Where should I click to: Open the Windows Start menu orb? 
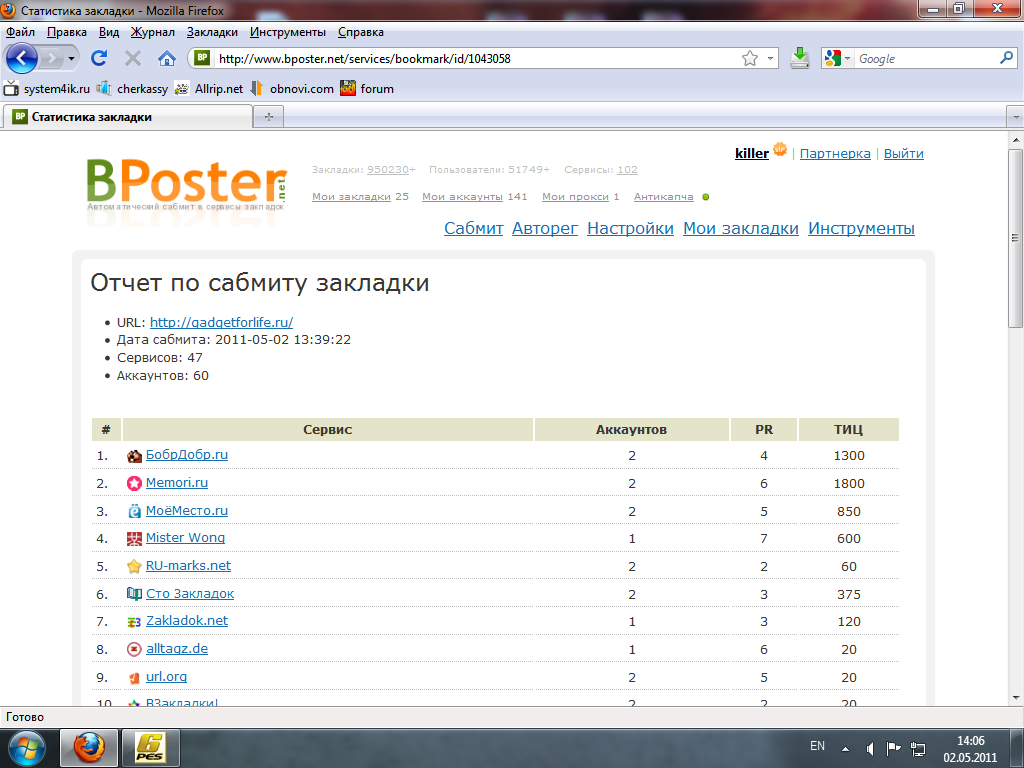click(x=26, y=748)
